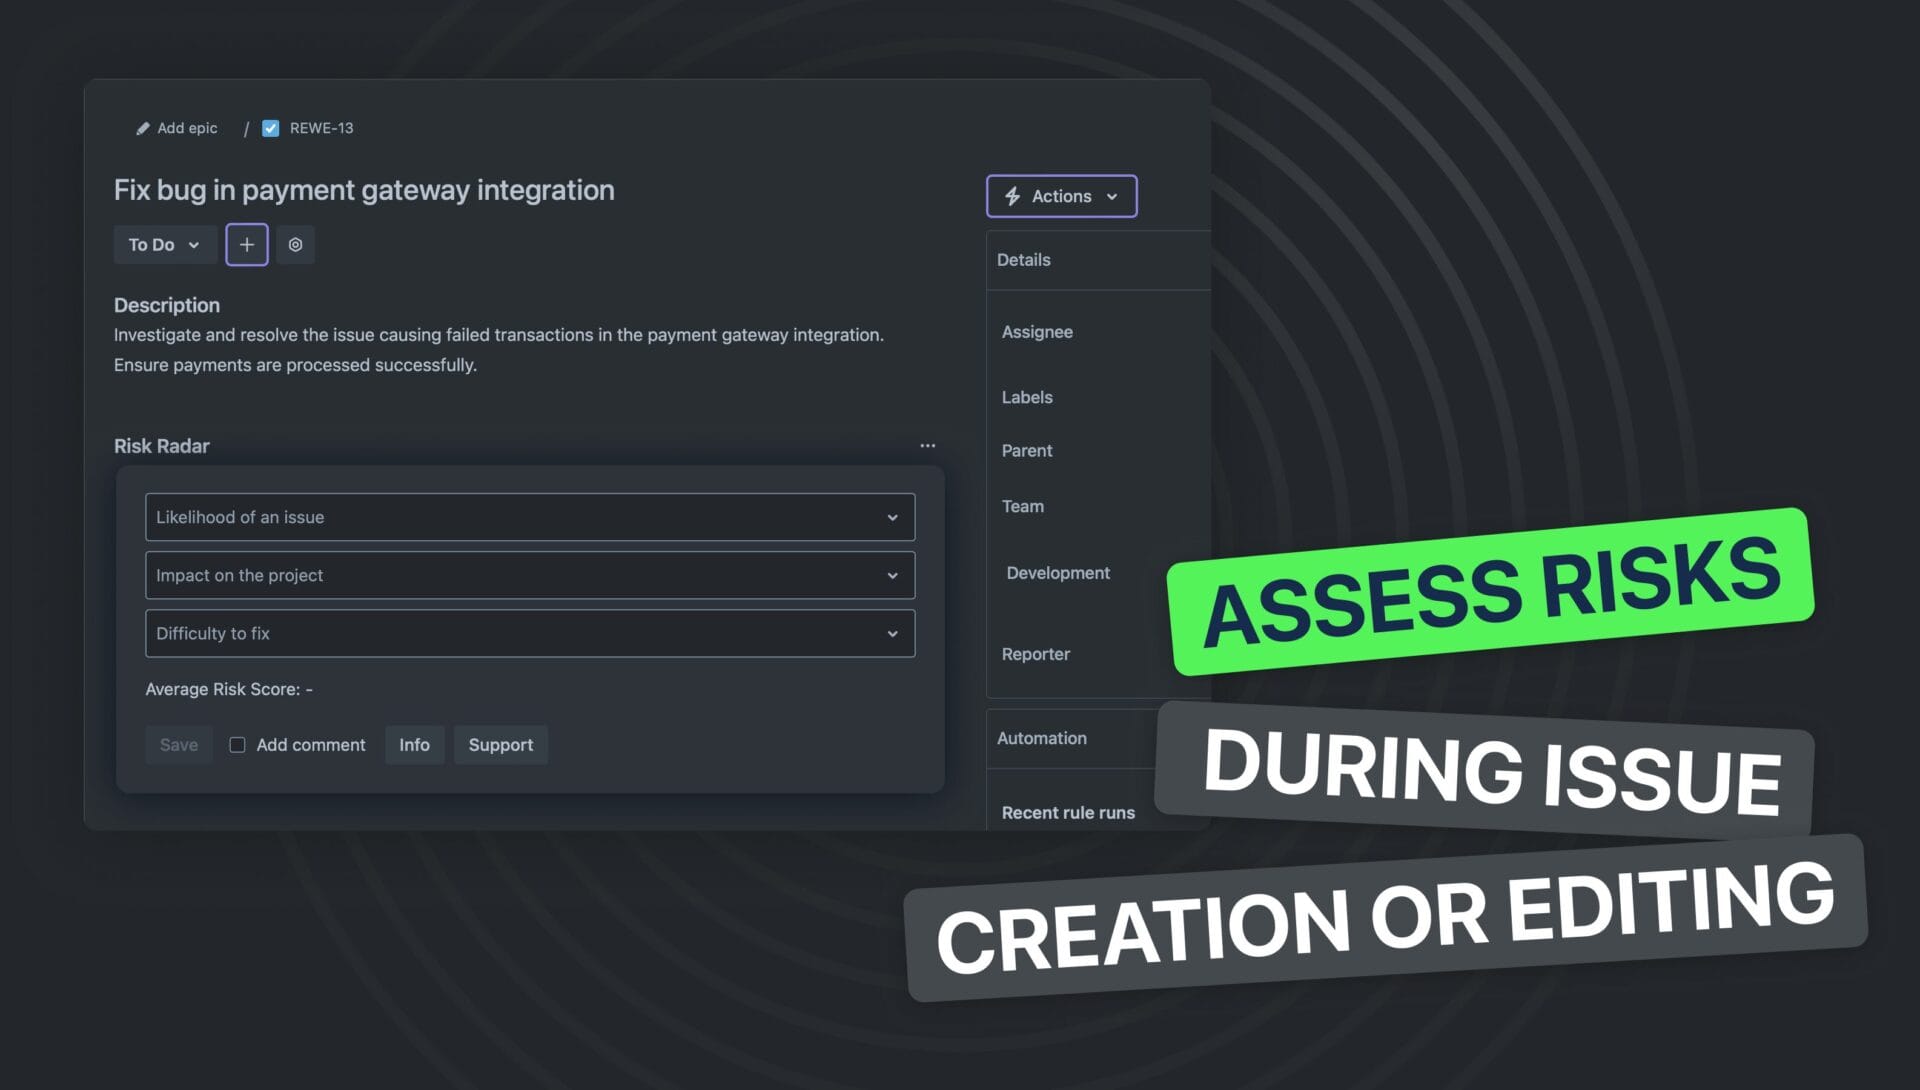Click the Save button in Risk Radar

178,745
